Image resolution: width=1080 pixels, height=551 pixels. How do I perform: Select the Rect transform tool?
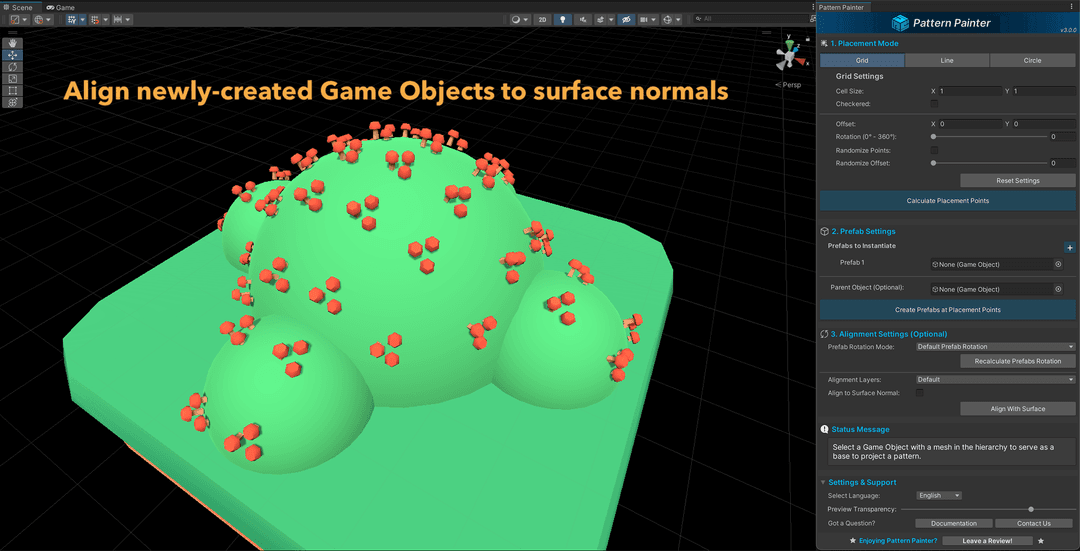pos(13,90)
